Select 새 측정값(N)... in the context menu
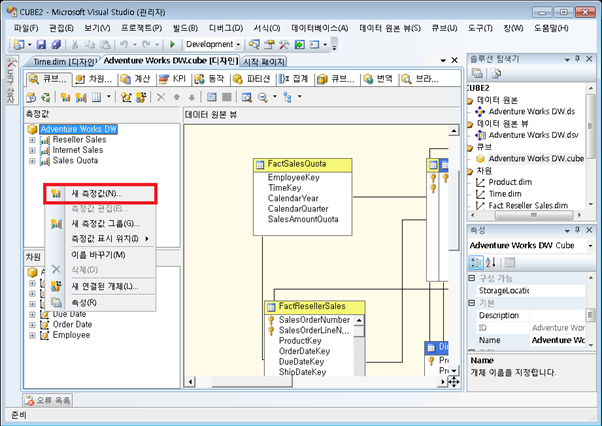 [x=100, y=193]
